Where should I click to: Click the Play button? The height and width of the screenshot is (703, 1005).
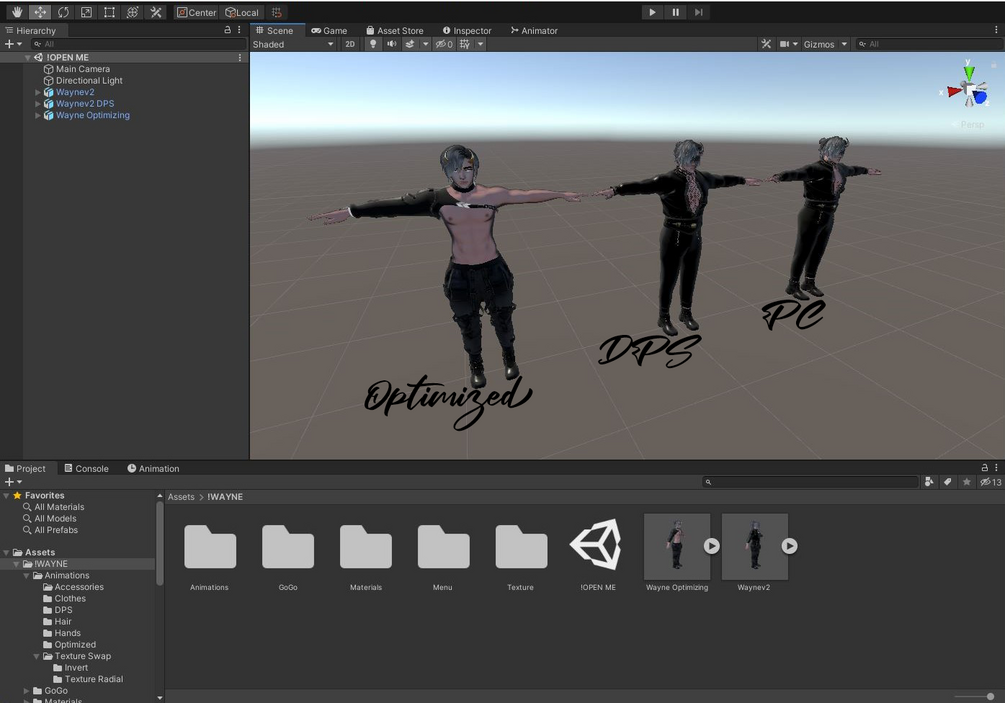[x=652, y=12]
